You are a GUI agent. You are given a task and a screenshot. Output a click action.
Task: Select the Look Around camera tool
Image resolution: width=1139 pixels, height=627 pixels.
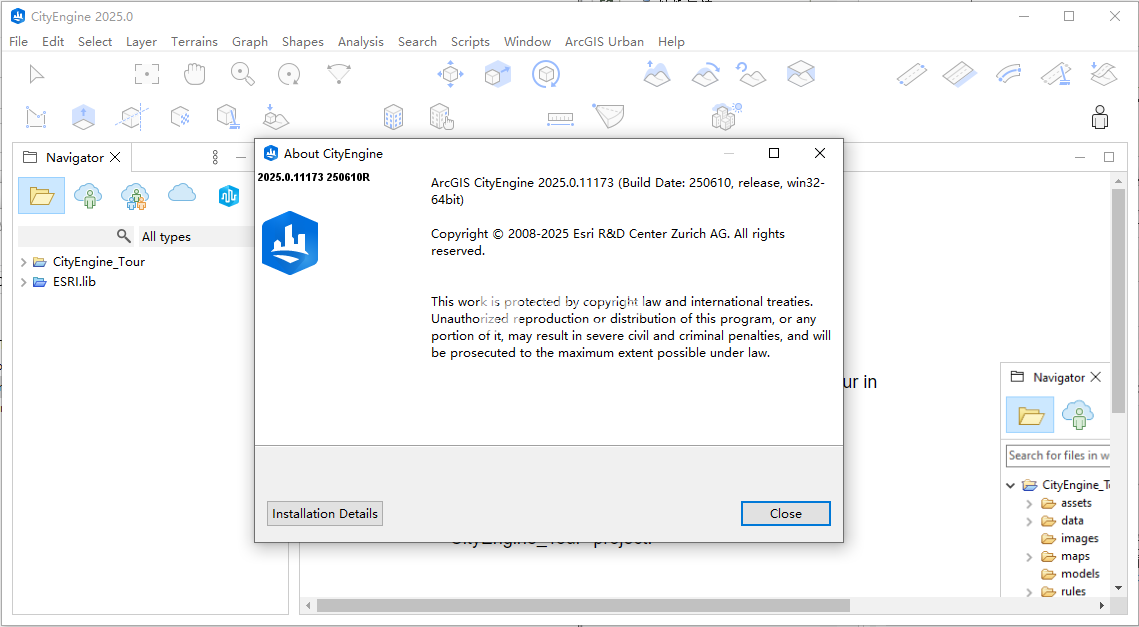pyautogui.click(x=339, y=74)
